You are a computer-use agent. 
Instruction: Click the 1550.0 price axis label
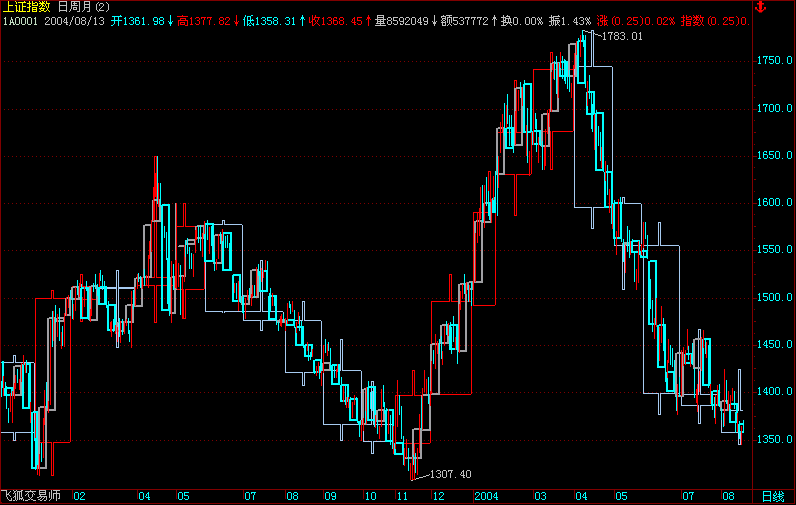[x=774, y=249]
